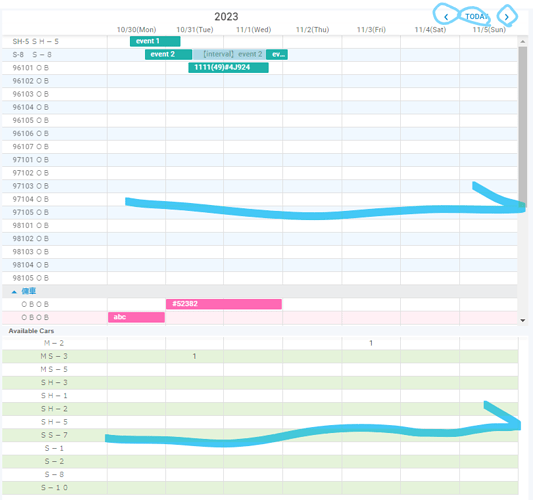The height and width of the screenshot is (500, 533).
Task: Click the count '1' in M – 2 row
Action: (x=371, y=343)
